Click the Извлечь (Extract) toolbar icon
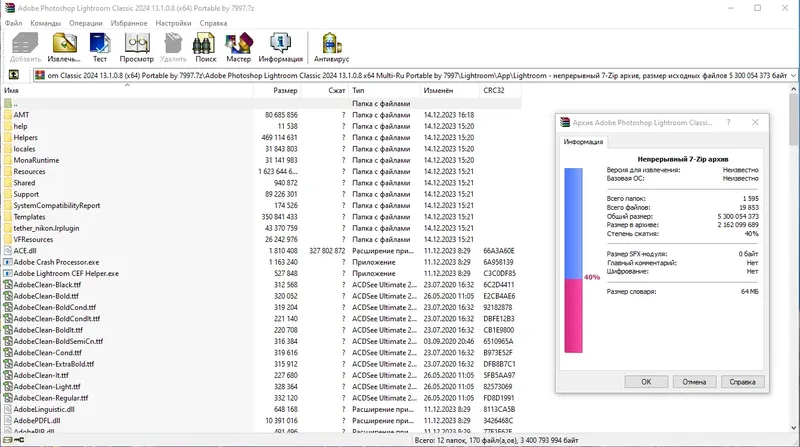 coord(65,43)
